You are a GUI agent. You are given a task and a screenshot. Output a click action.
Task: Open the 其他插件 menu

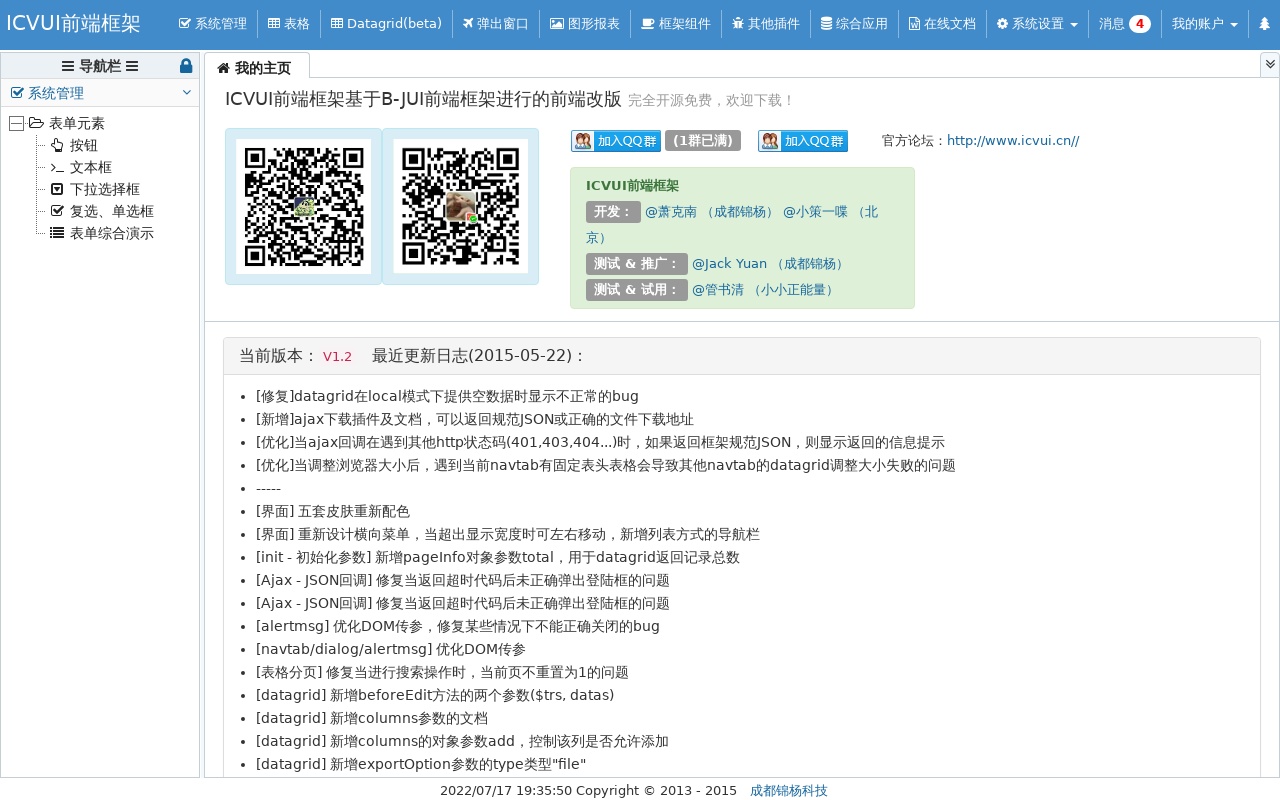[x=765, y=23]
